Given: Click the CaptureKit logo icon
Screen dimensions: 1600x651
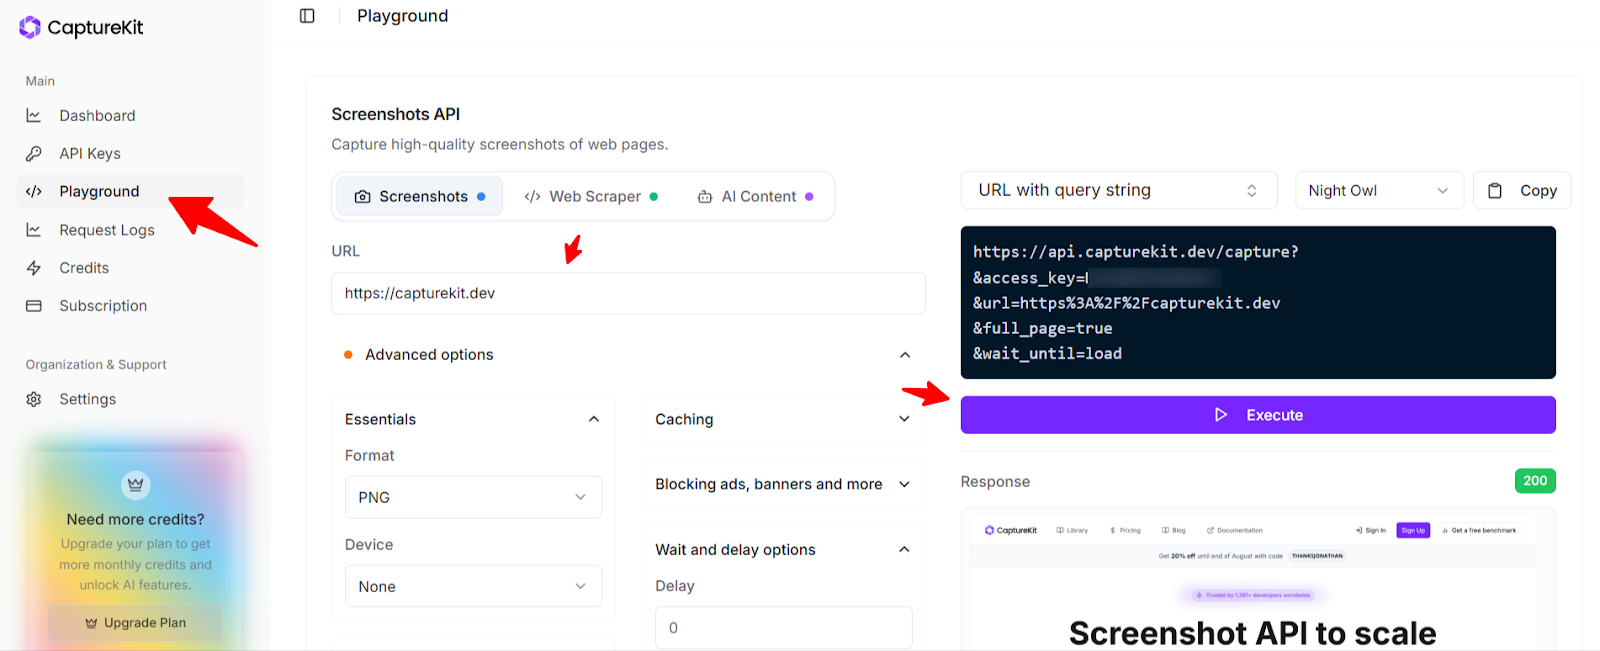Looking at the screenshot, I should [30, 27].
